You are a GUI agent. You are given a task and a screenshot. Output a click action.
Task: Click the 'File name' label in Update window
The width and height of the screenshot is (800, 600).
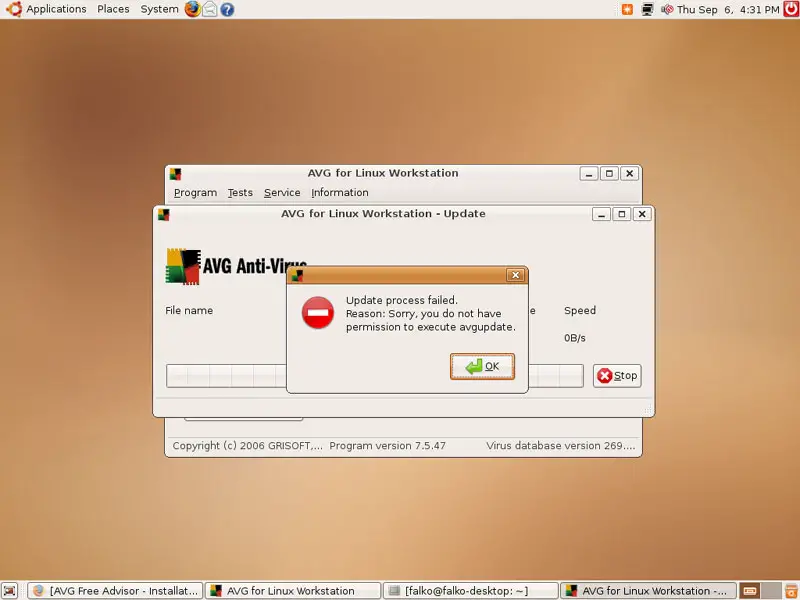[189, 310]
